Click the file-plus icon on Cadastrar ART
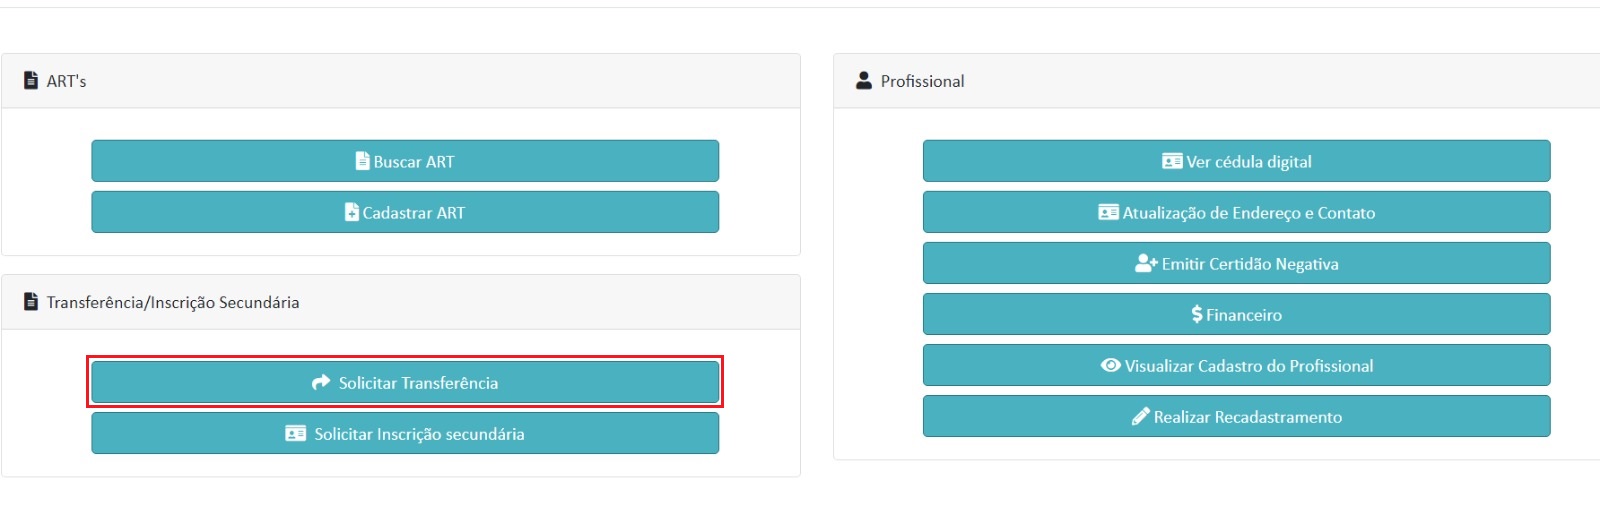Image resolution: width=1600 pixels, height=506 pixels. [351, 212]
